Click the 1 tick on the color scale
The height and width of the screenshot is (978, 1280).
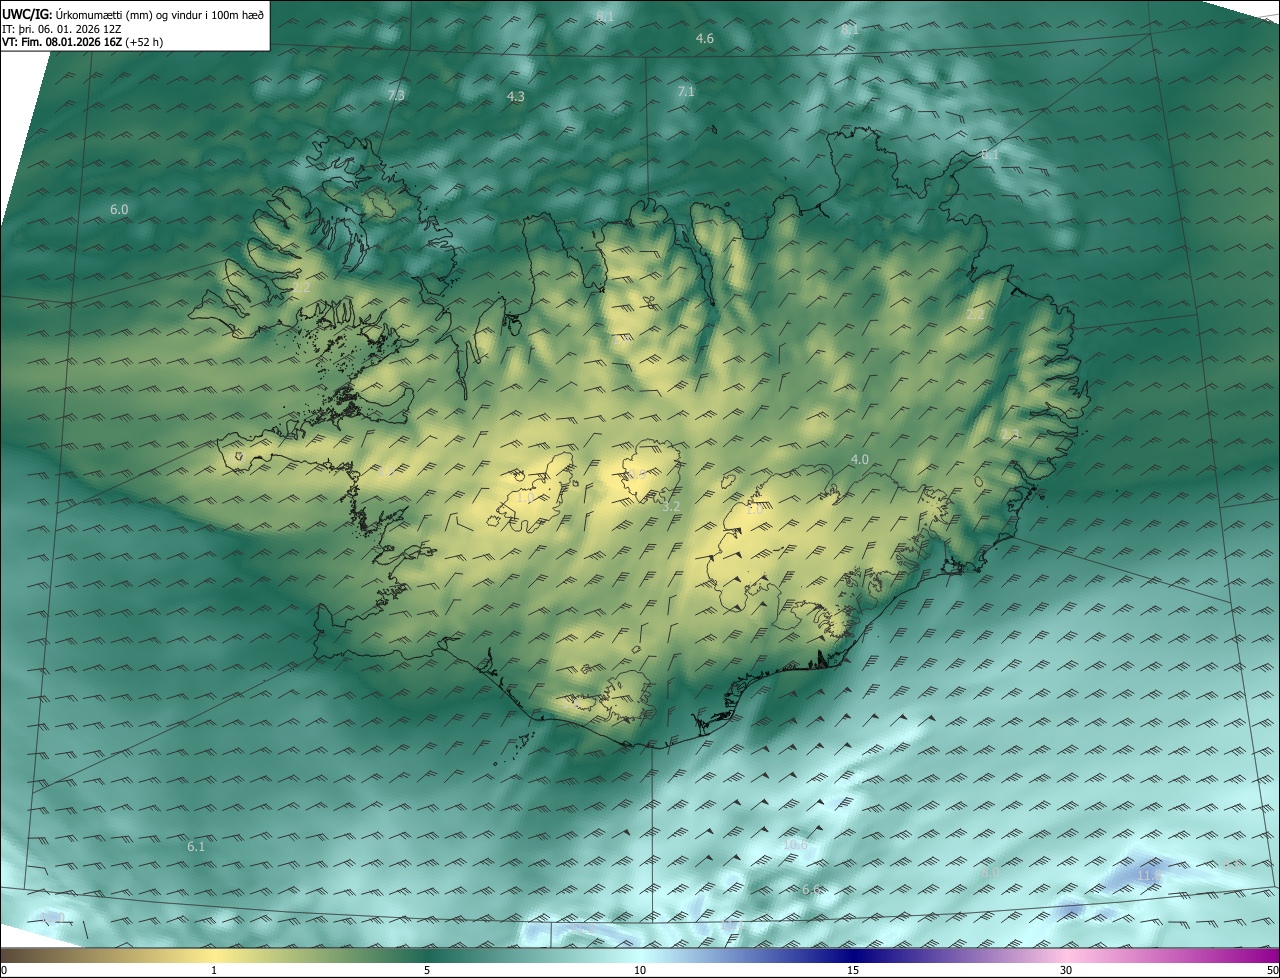pos(214,970)
